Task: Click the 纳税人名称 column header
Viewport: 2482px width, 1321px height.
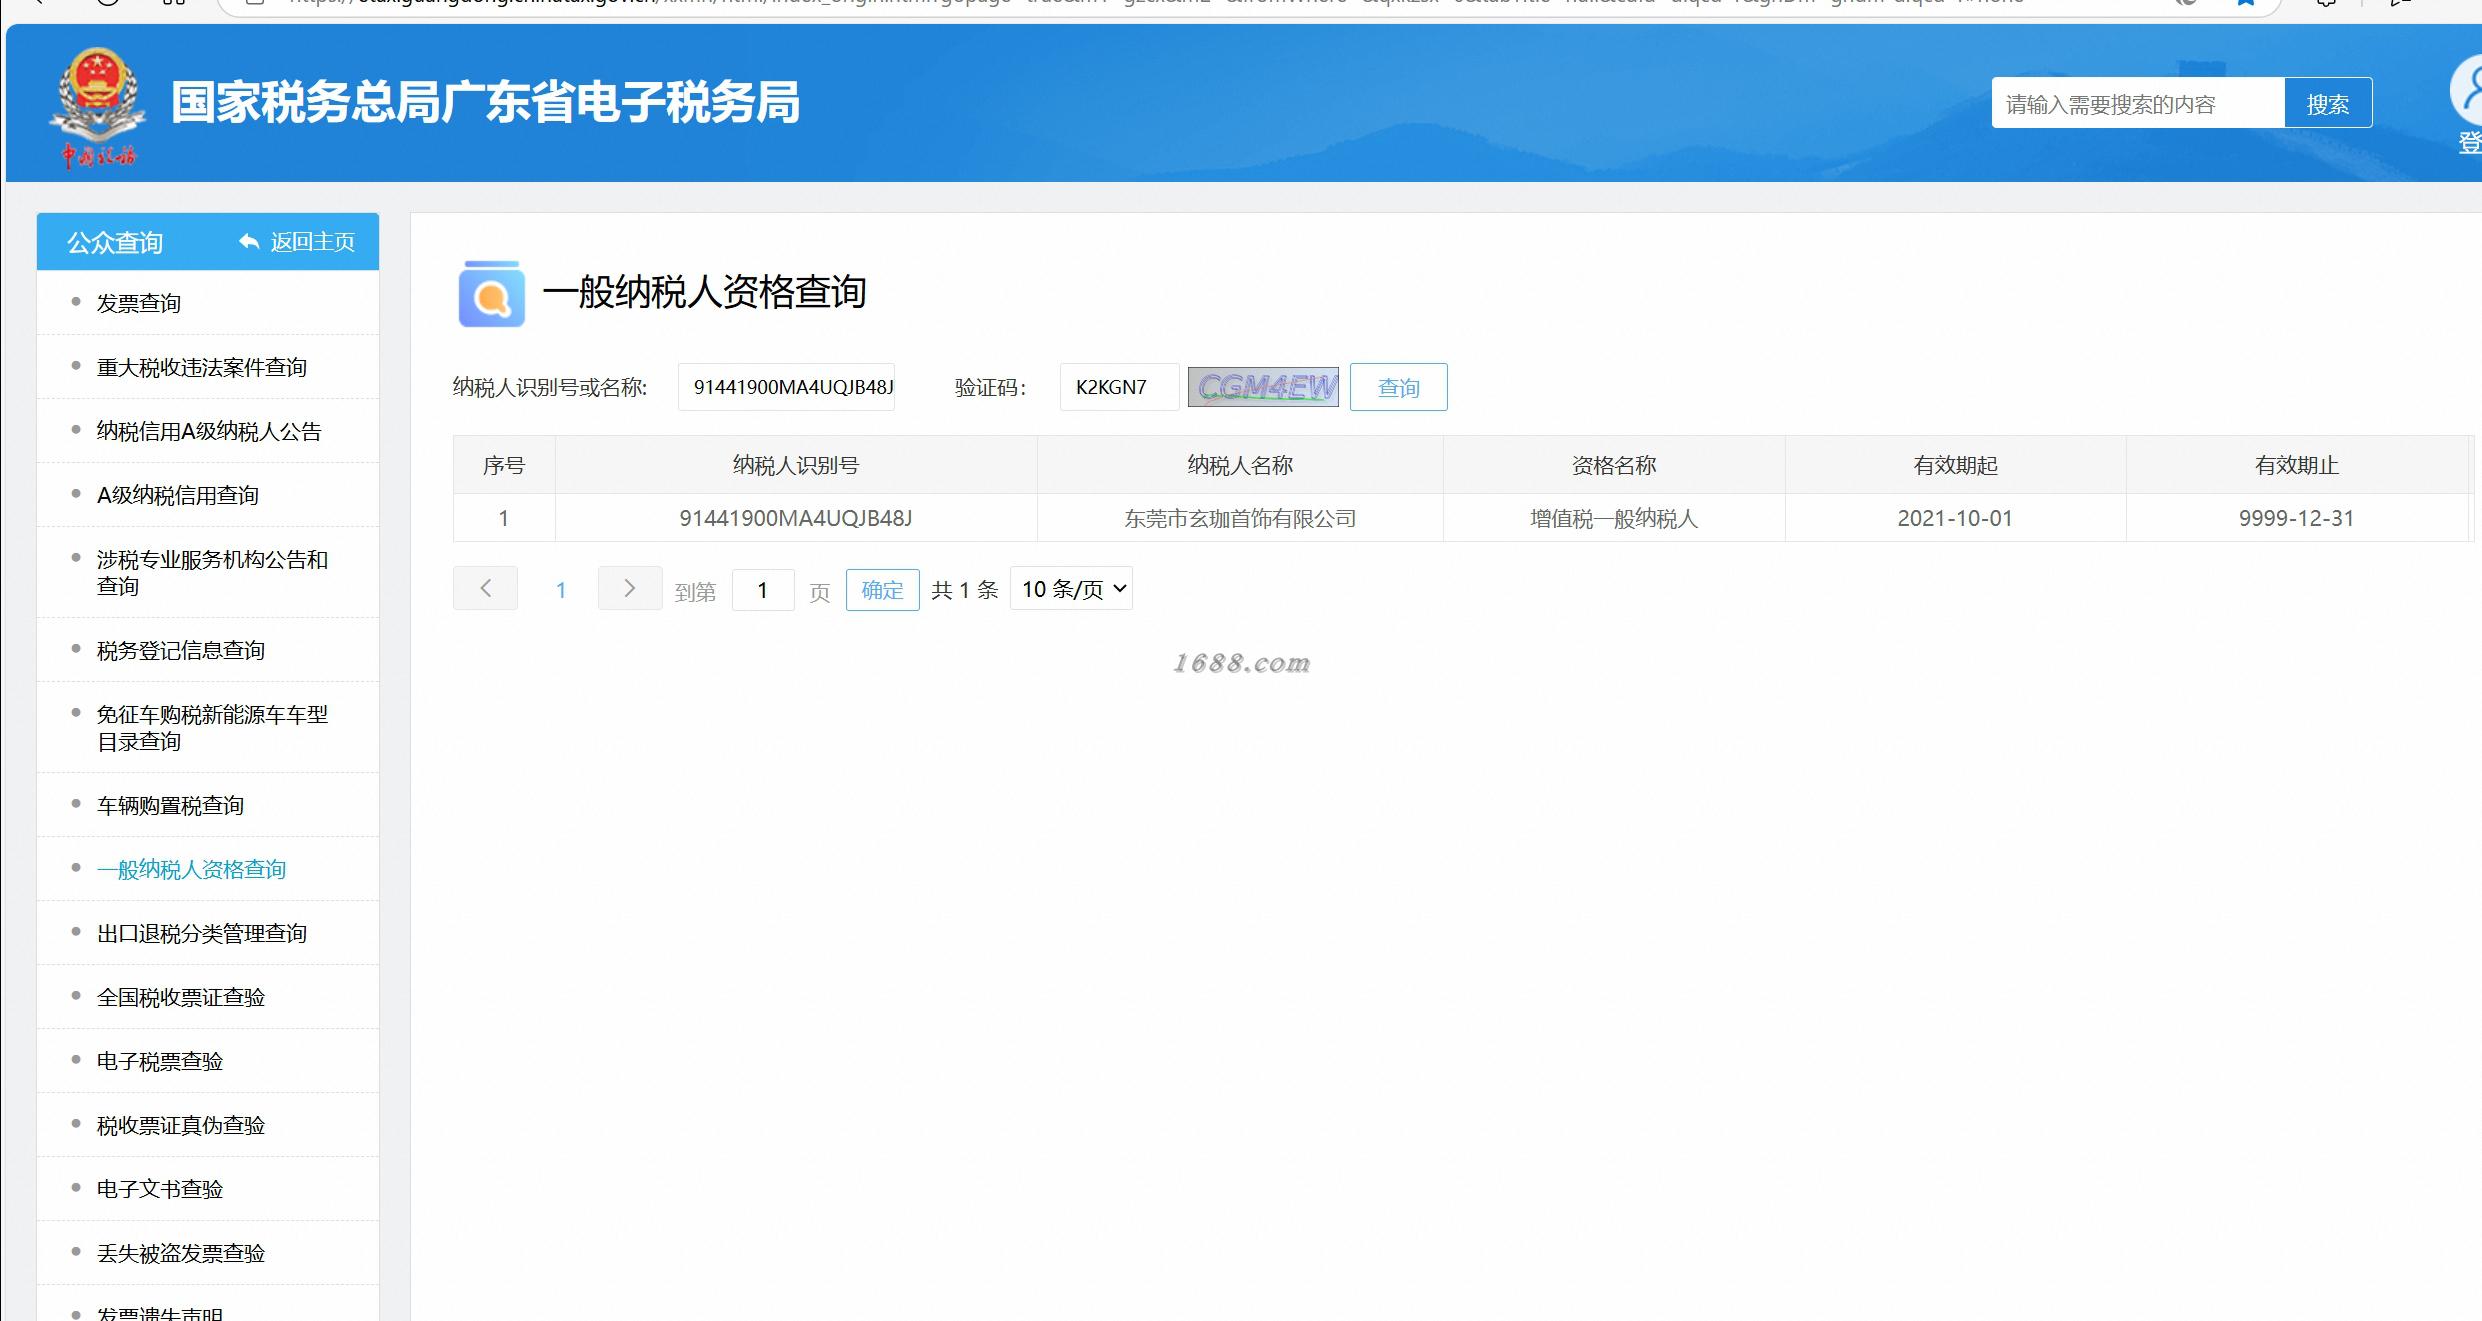Action: pyautogui.click(x=1240, y=465)
